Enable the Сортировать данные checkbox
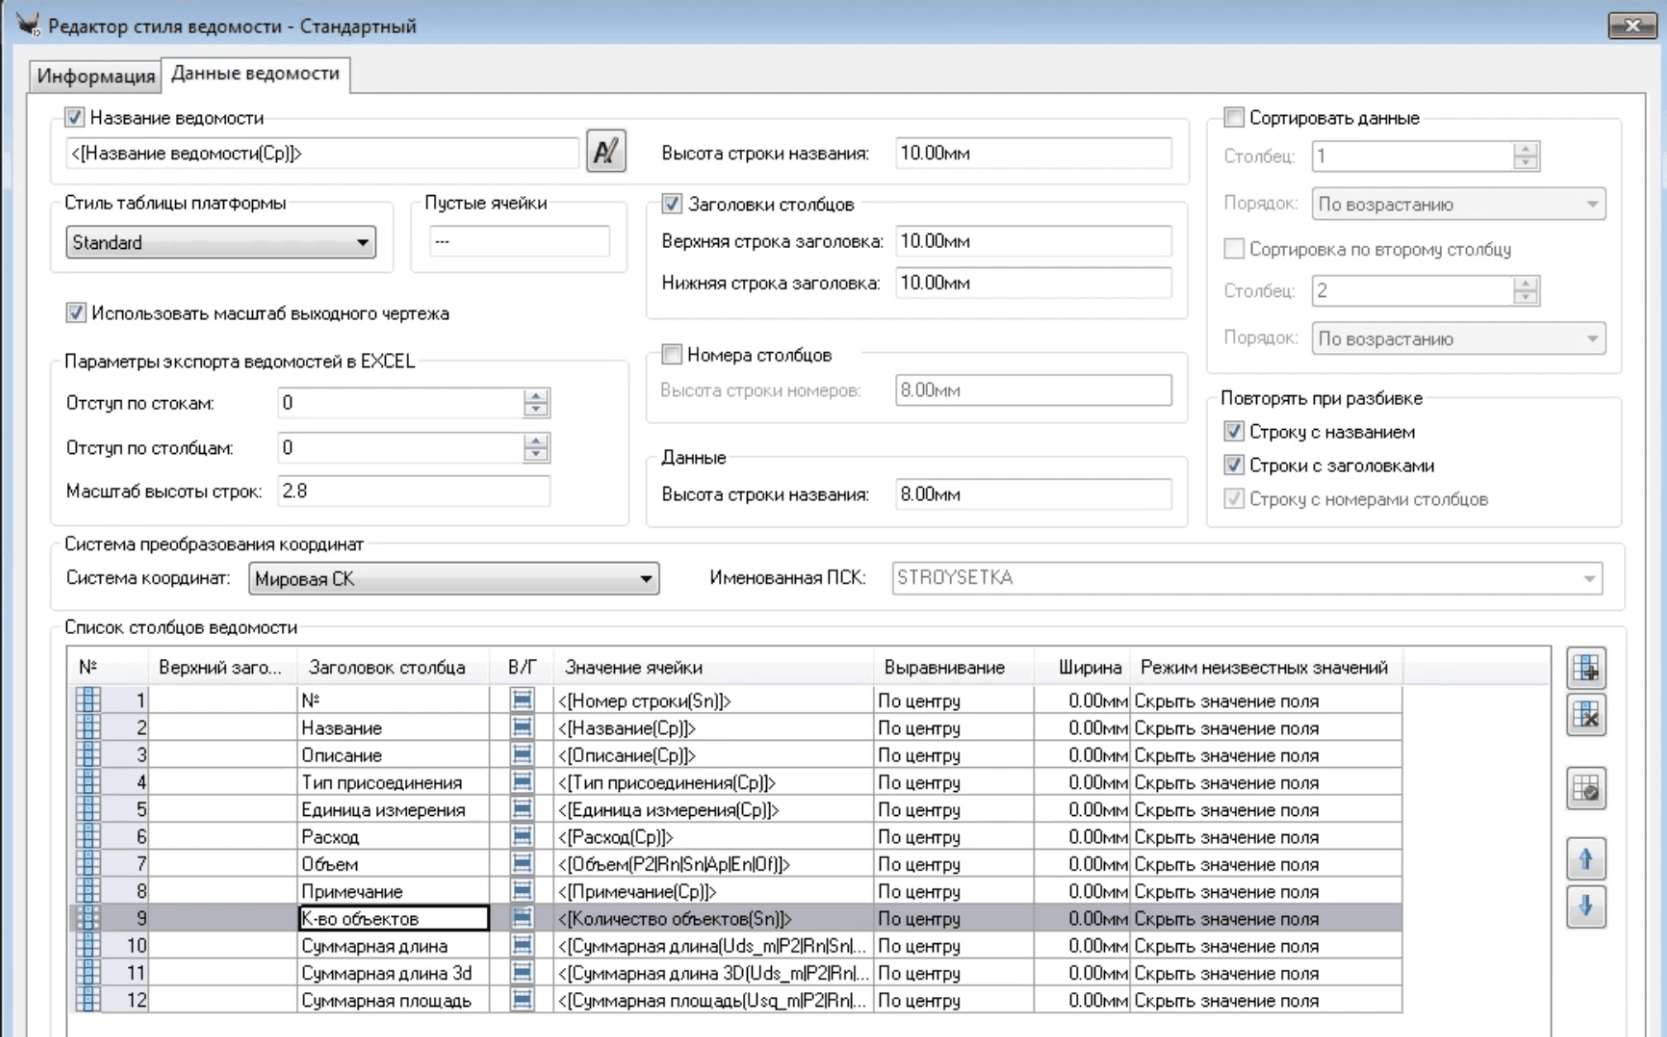Screen dimensions: 1667x1037 coord(1234,118)
